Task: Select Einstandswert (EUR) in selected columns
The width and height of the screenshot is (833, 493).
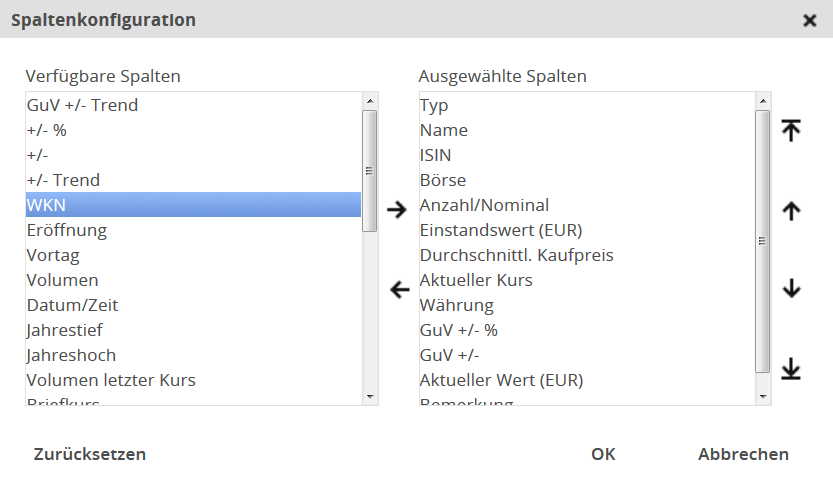Action: 586,230
